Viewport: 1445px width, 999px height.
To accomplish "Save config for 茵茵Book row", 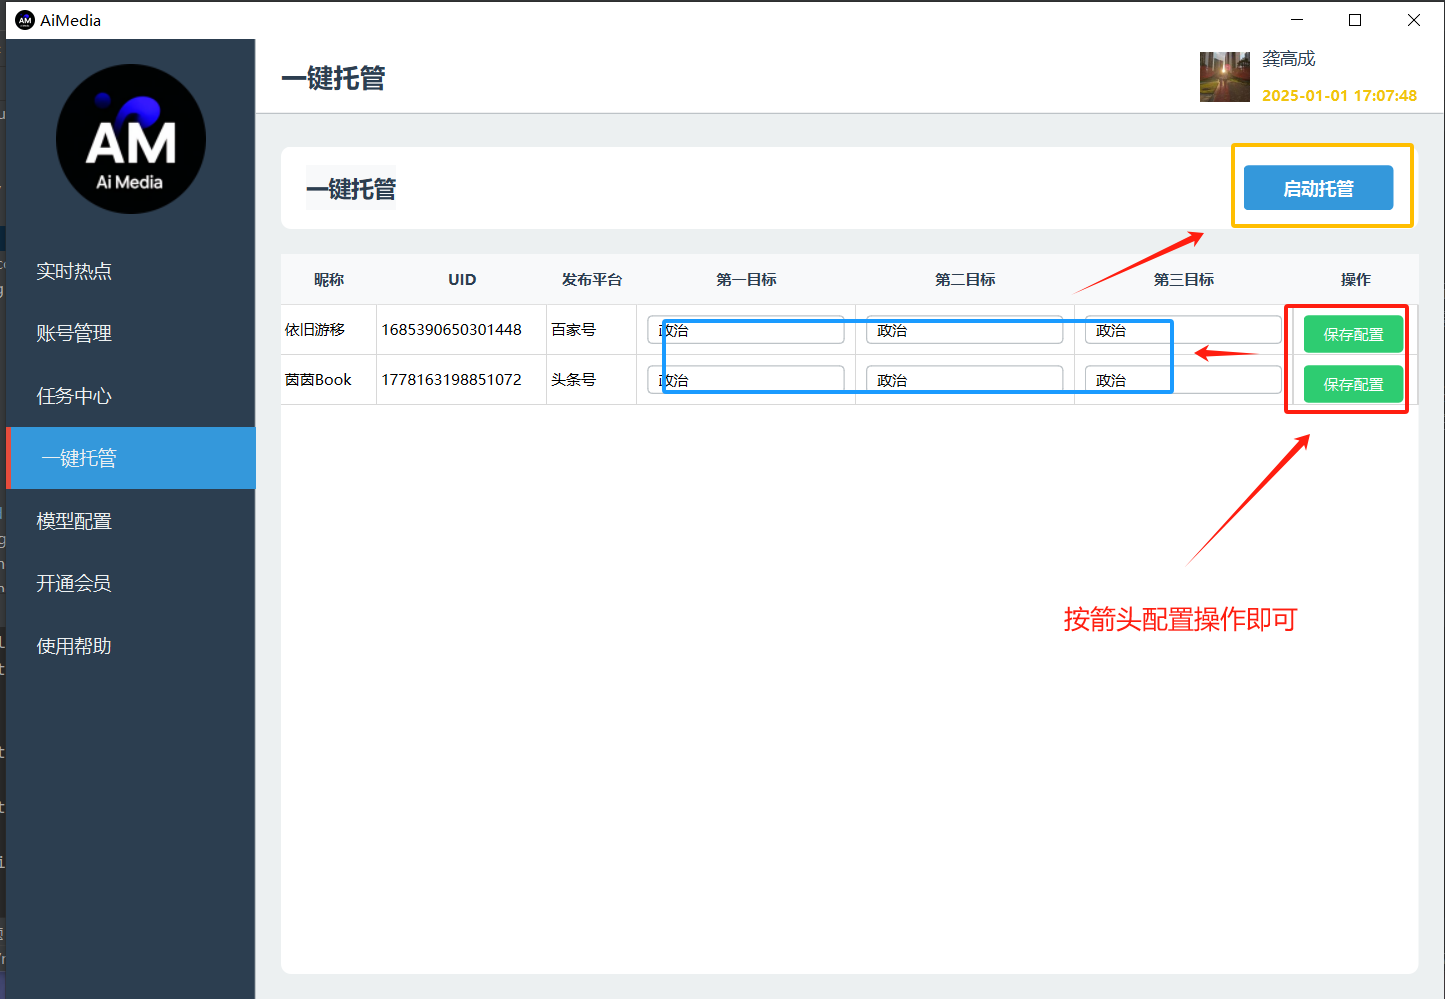I will (x=1352, y=384).
